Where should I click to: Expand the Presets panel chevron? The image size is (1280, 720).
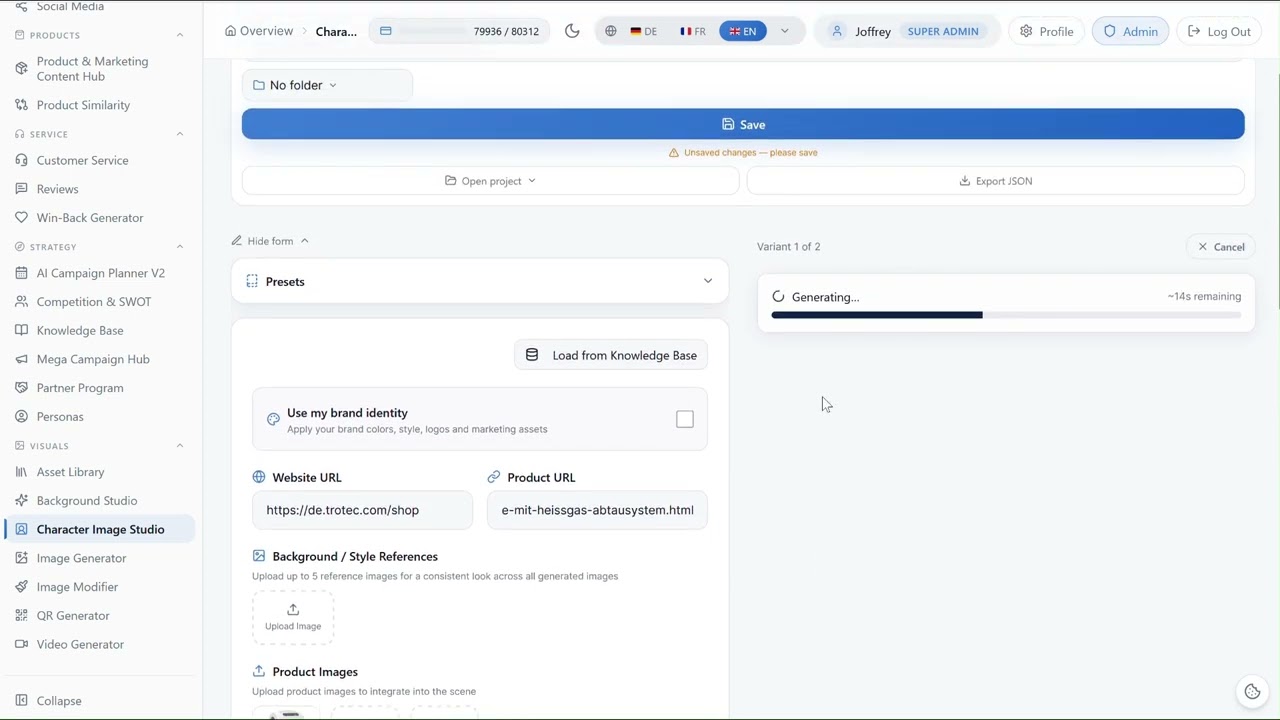[x=708, y=281]
